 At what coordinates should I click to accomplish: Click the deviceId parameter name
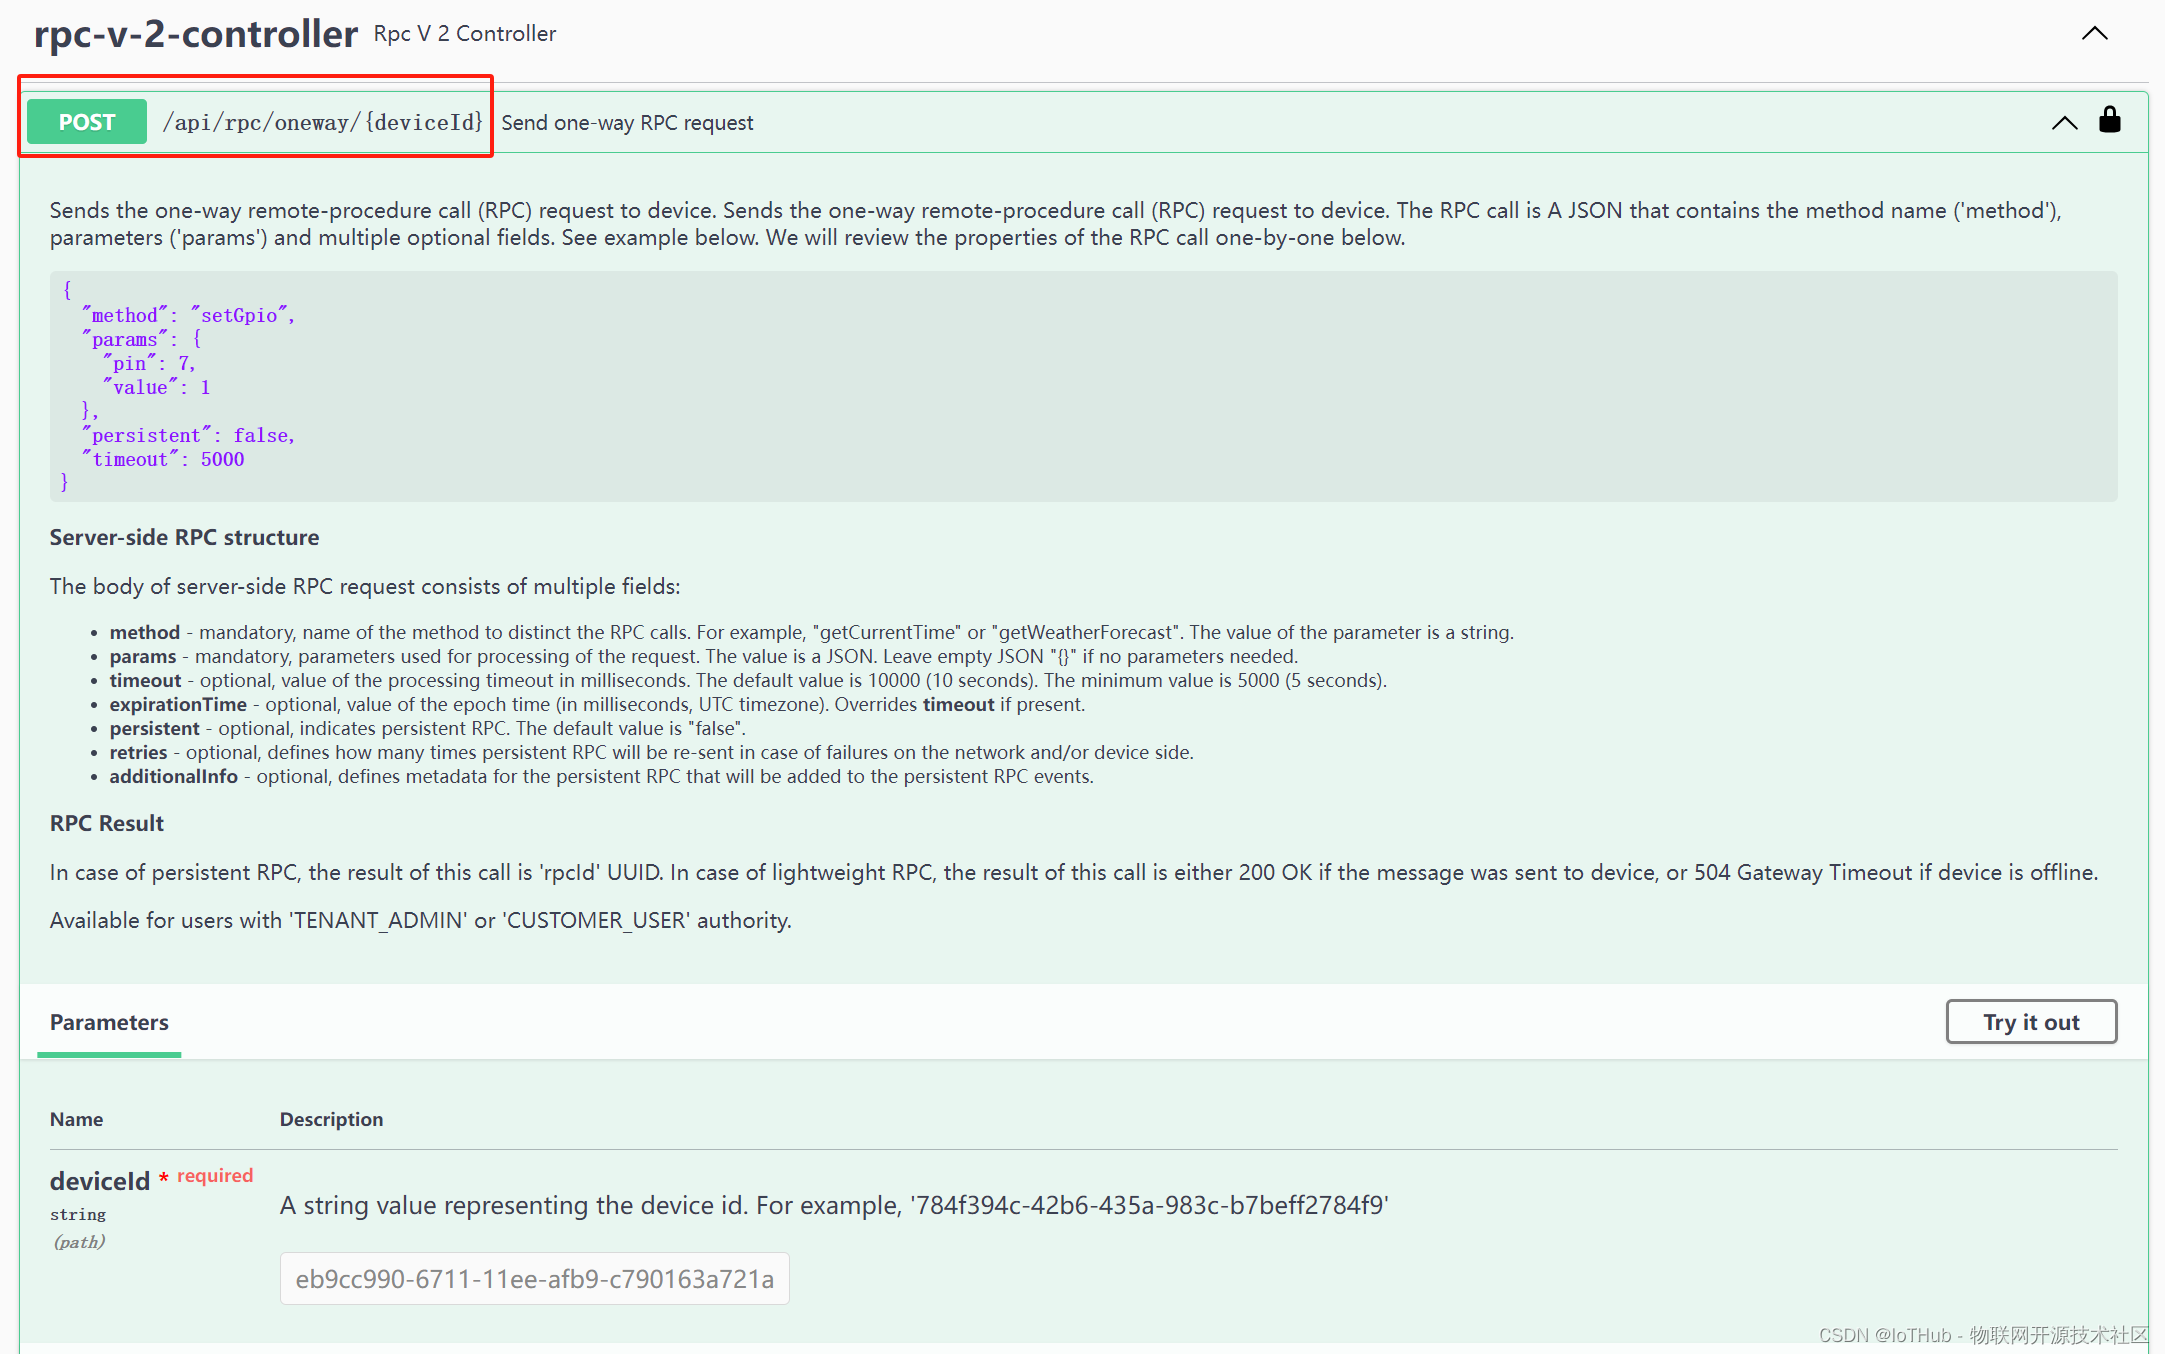(100, 1181)
